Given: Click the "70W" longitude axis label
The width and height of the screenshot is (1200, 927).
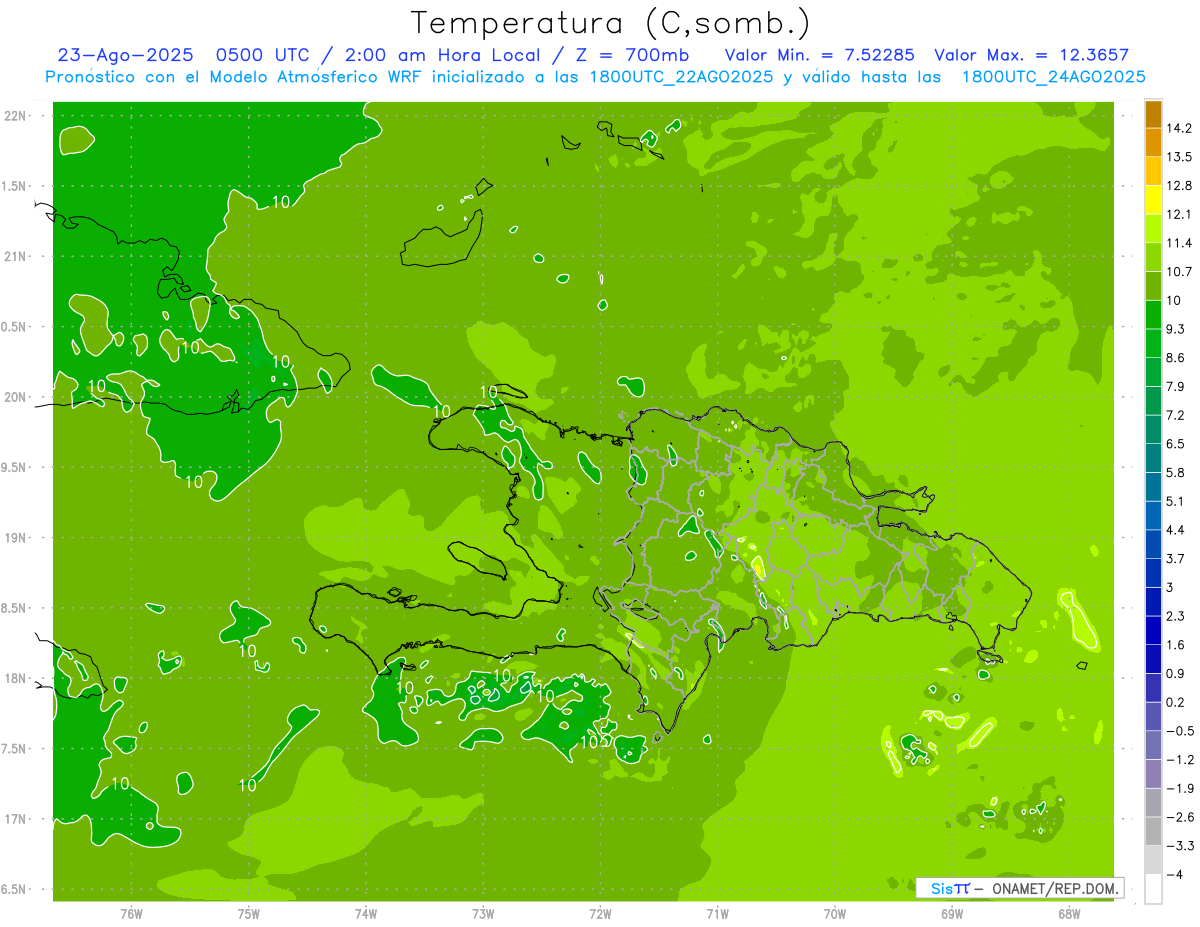Looking at the screenshot, I should click(x=835, y=914).
